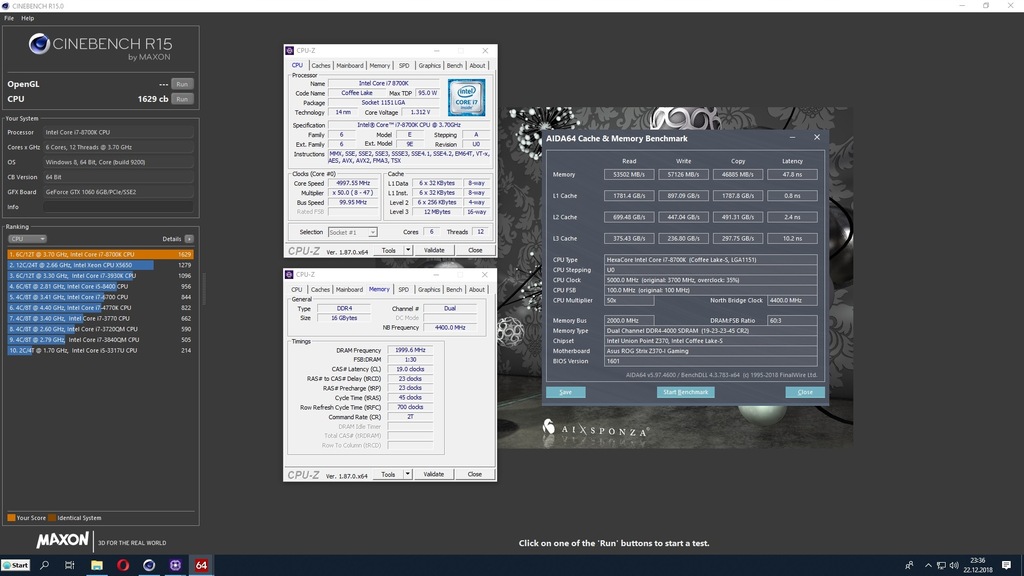Click the Processor field in Your System

click(x=118, y=133)
